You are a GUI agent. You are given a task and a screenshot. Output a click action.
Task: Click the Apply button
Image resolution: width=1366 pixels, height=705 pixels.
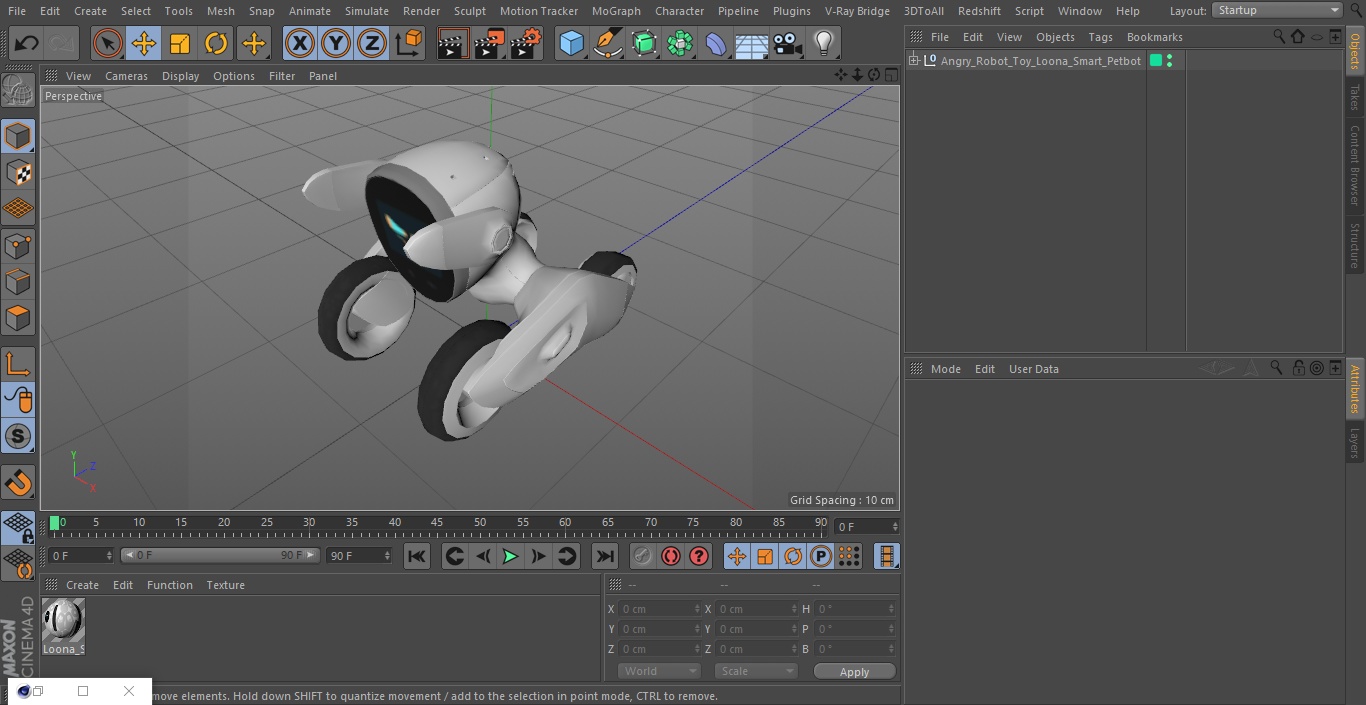click(854, 672)
